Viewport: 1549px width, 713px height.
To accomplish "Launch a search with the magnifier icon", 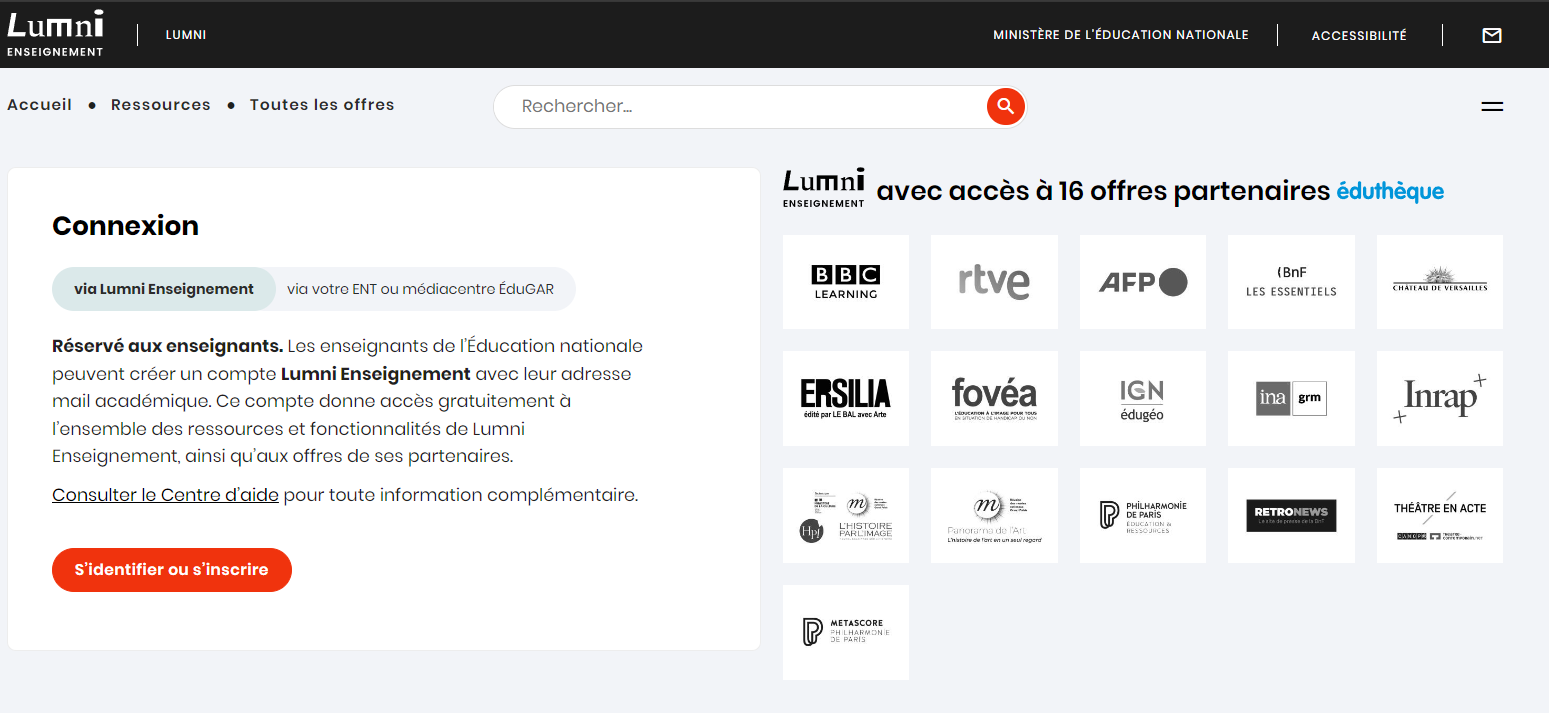I will coord(1005,106).
